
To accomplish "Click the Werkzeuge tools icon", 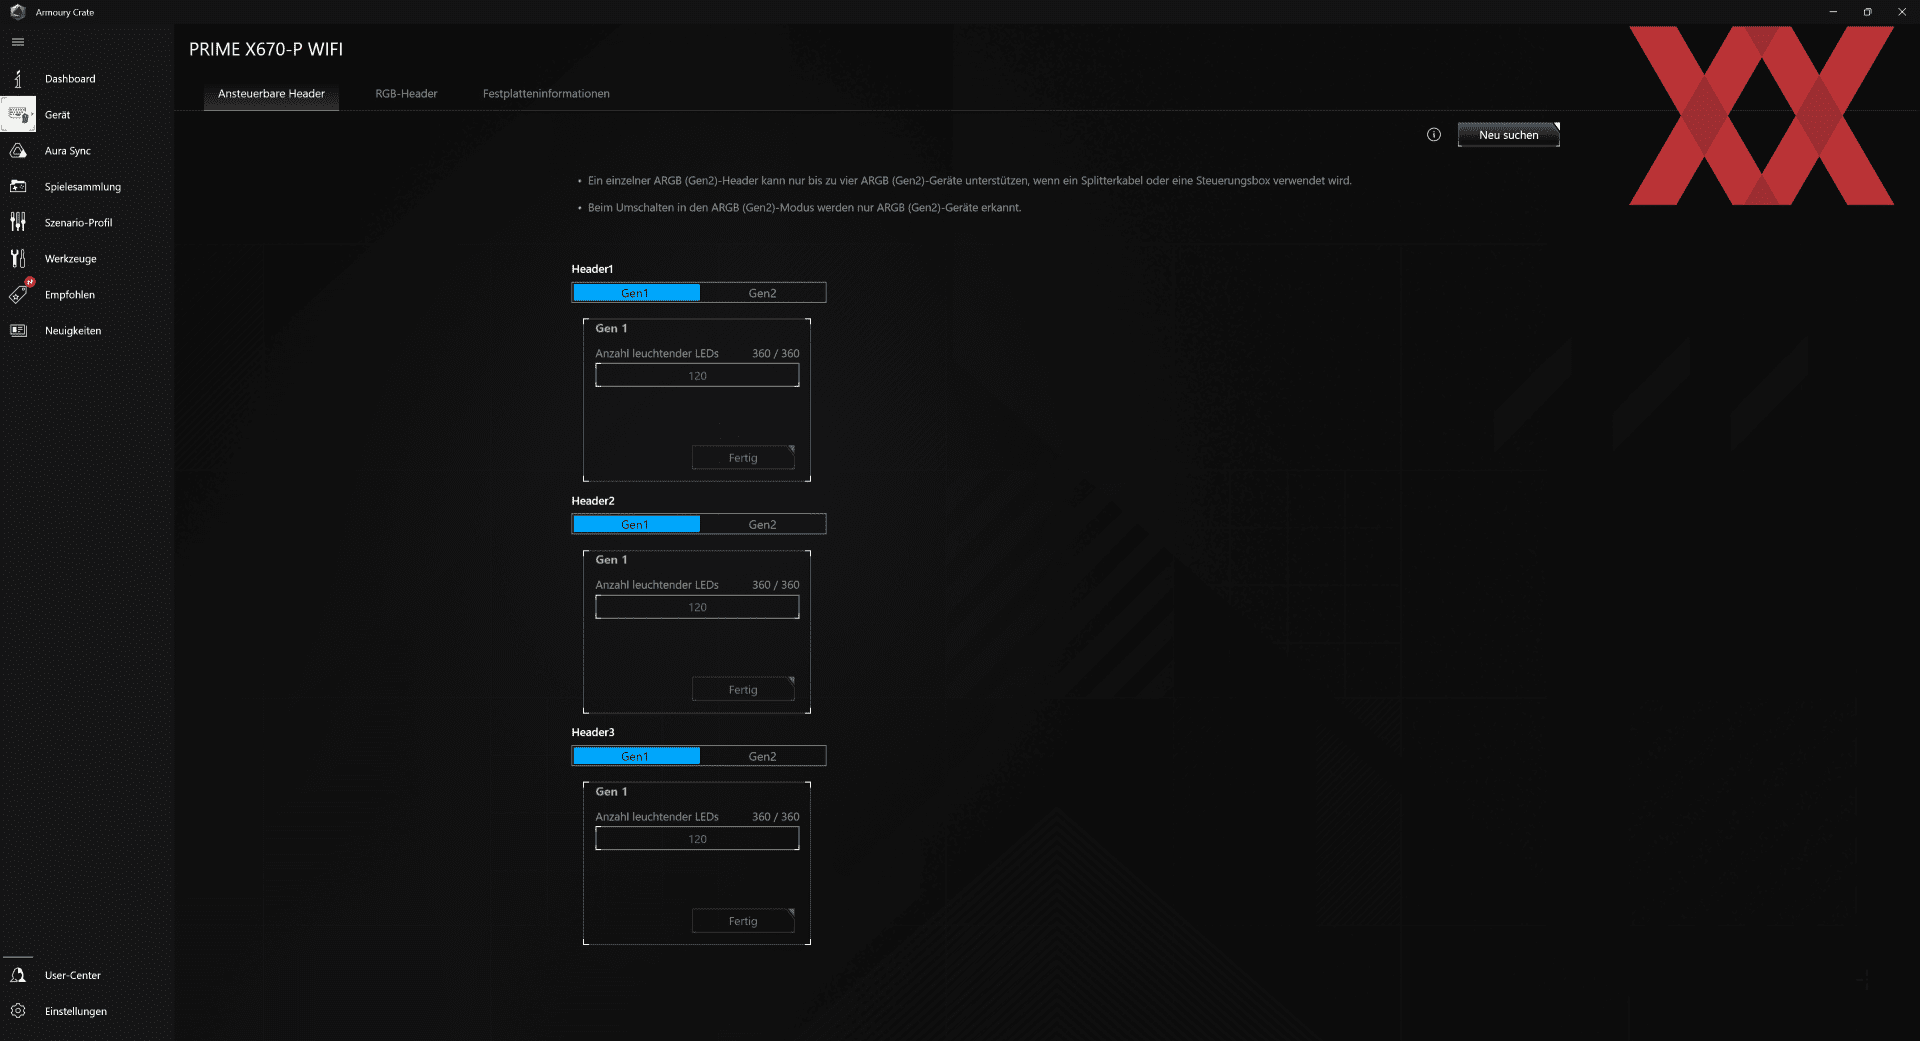I will (x=18, y=259).
